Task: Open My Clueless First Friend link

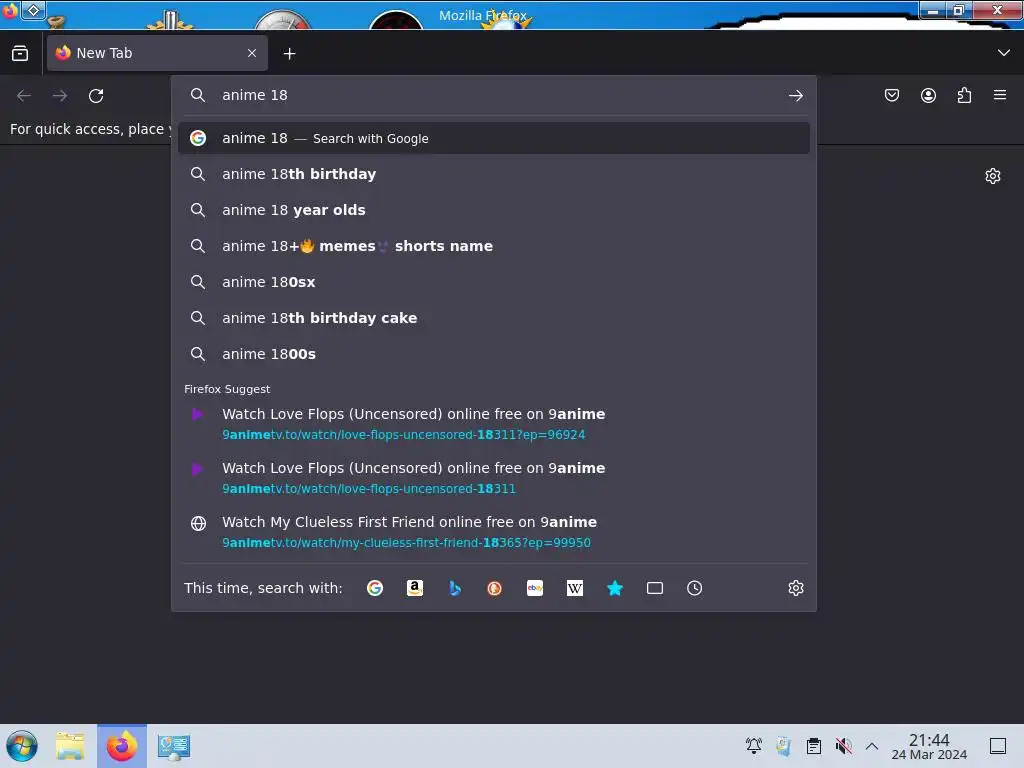Action: point(494,532)
